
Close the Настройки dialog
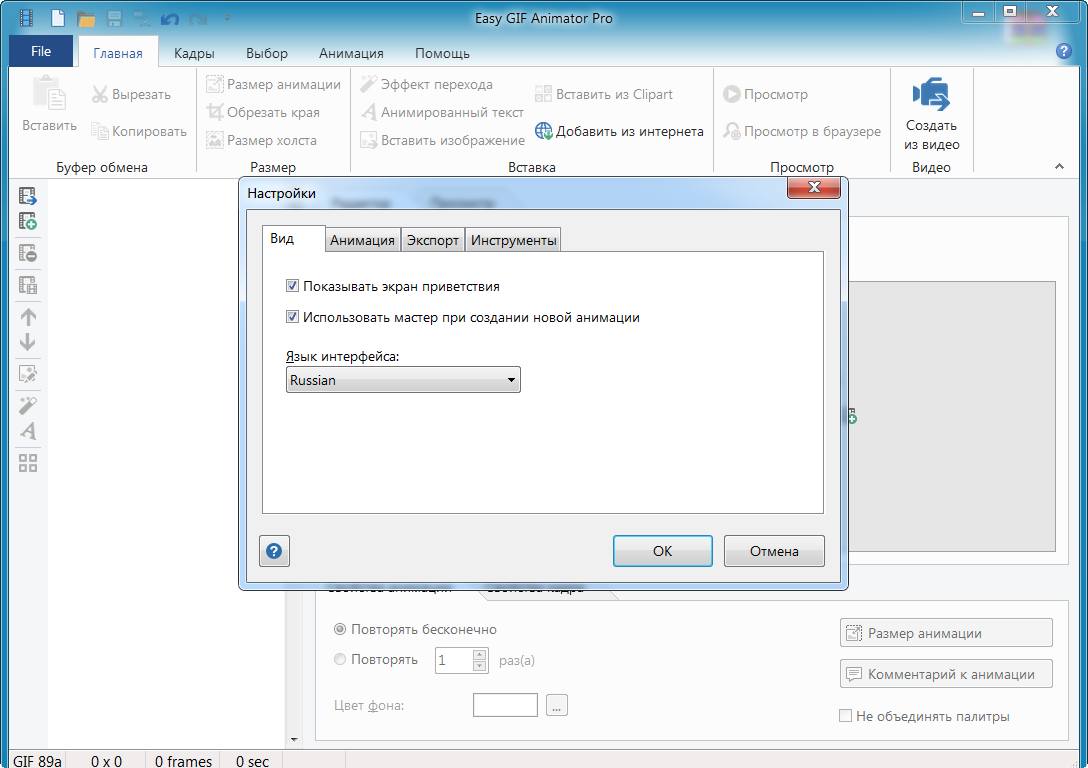click(814, 187)
